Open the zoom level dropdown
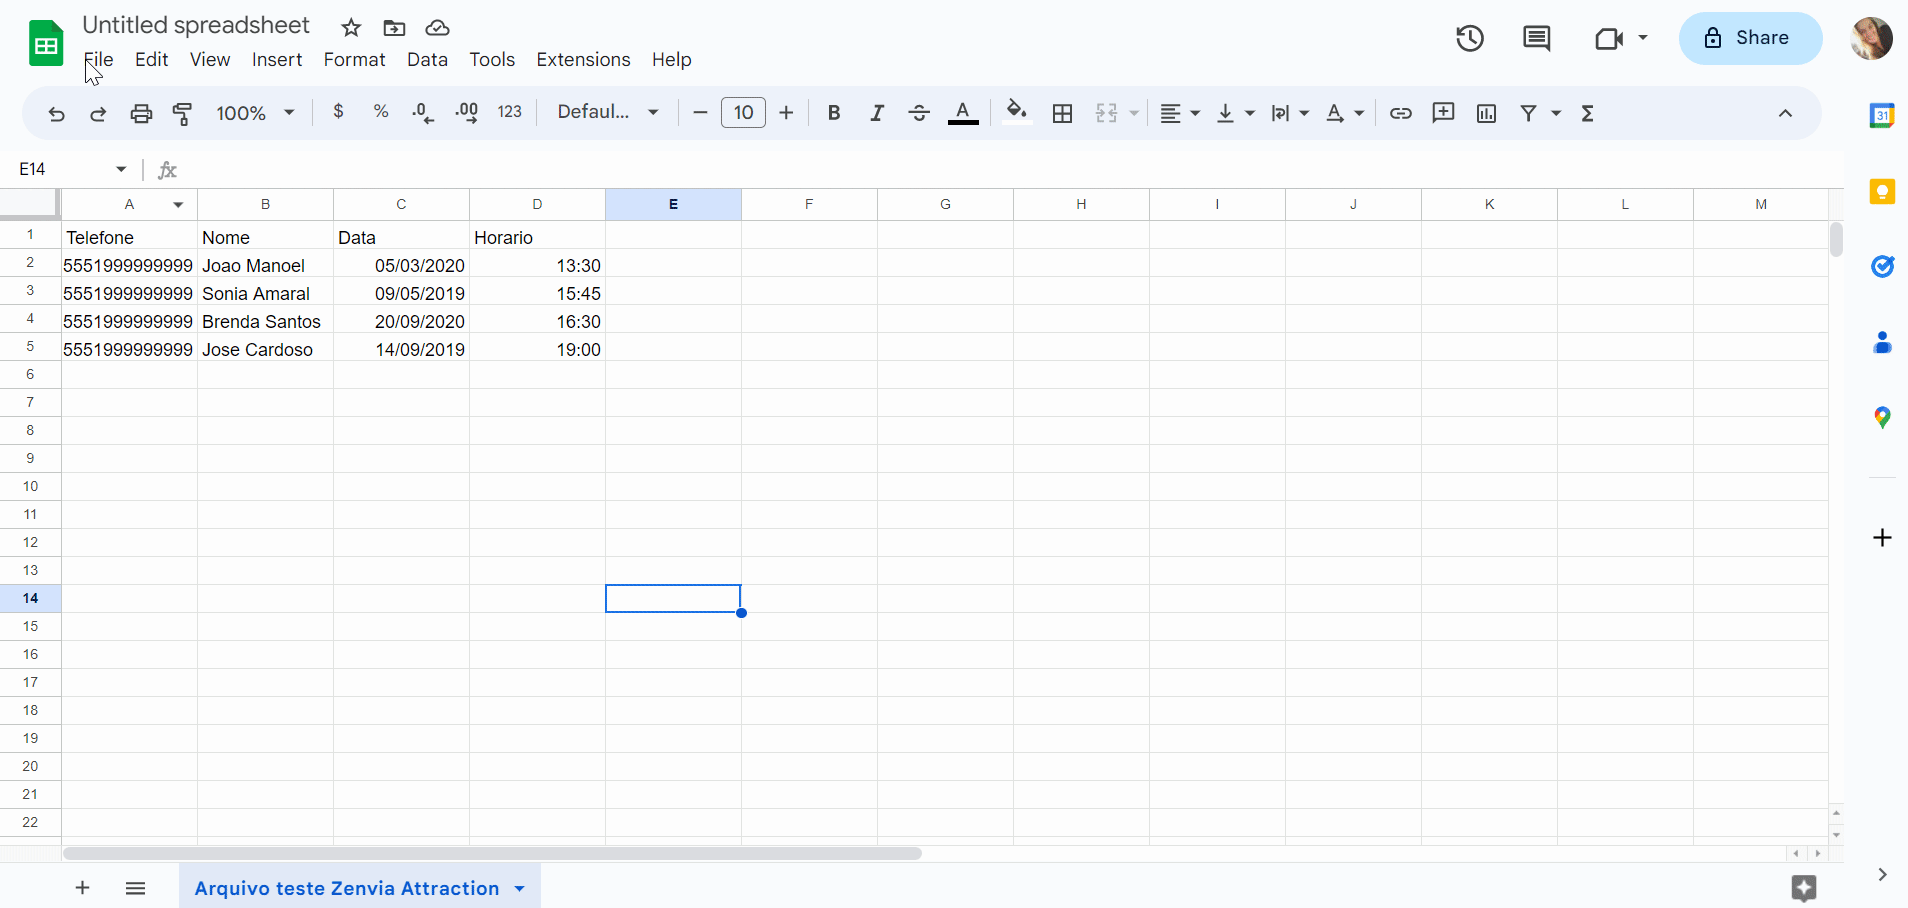1908x908 pixels. 253,113
